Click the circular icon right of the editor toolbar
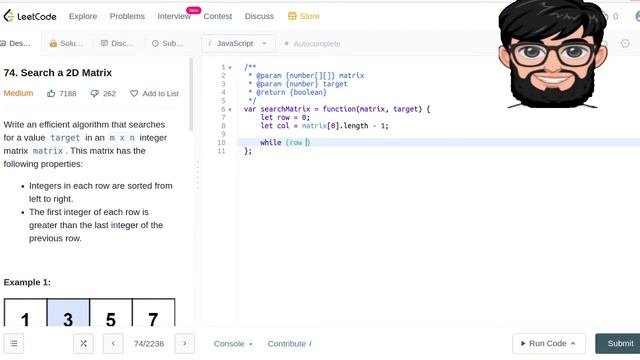Image resolution: width=640 pixels, height=360 pixels. click(x=625, y=43)
